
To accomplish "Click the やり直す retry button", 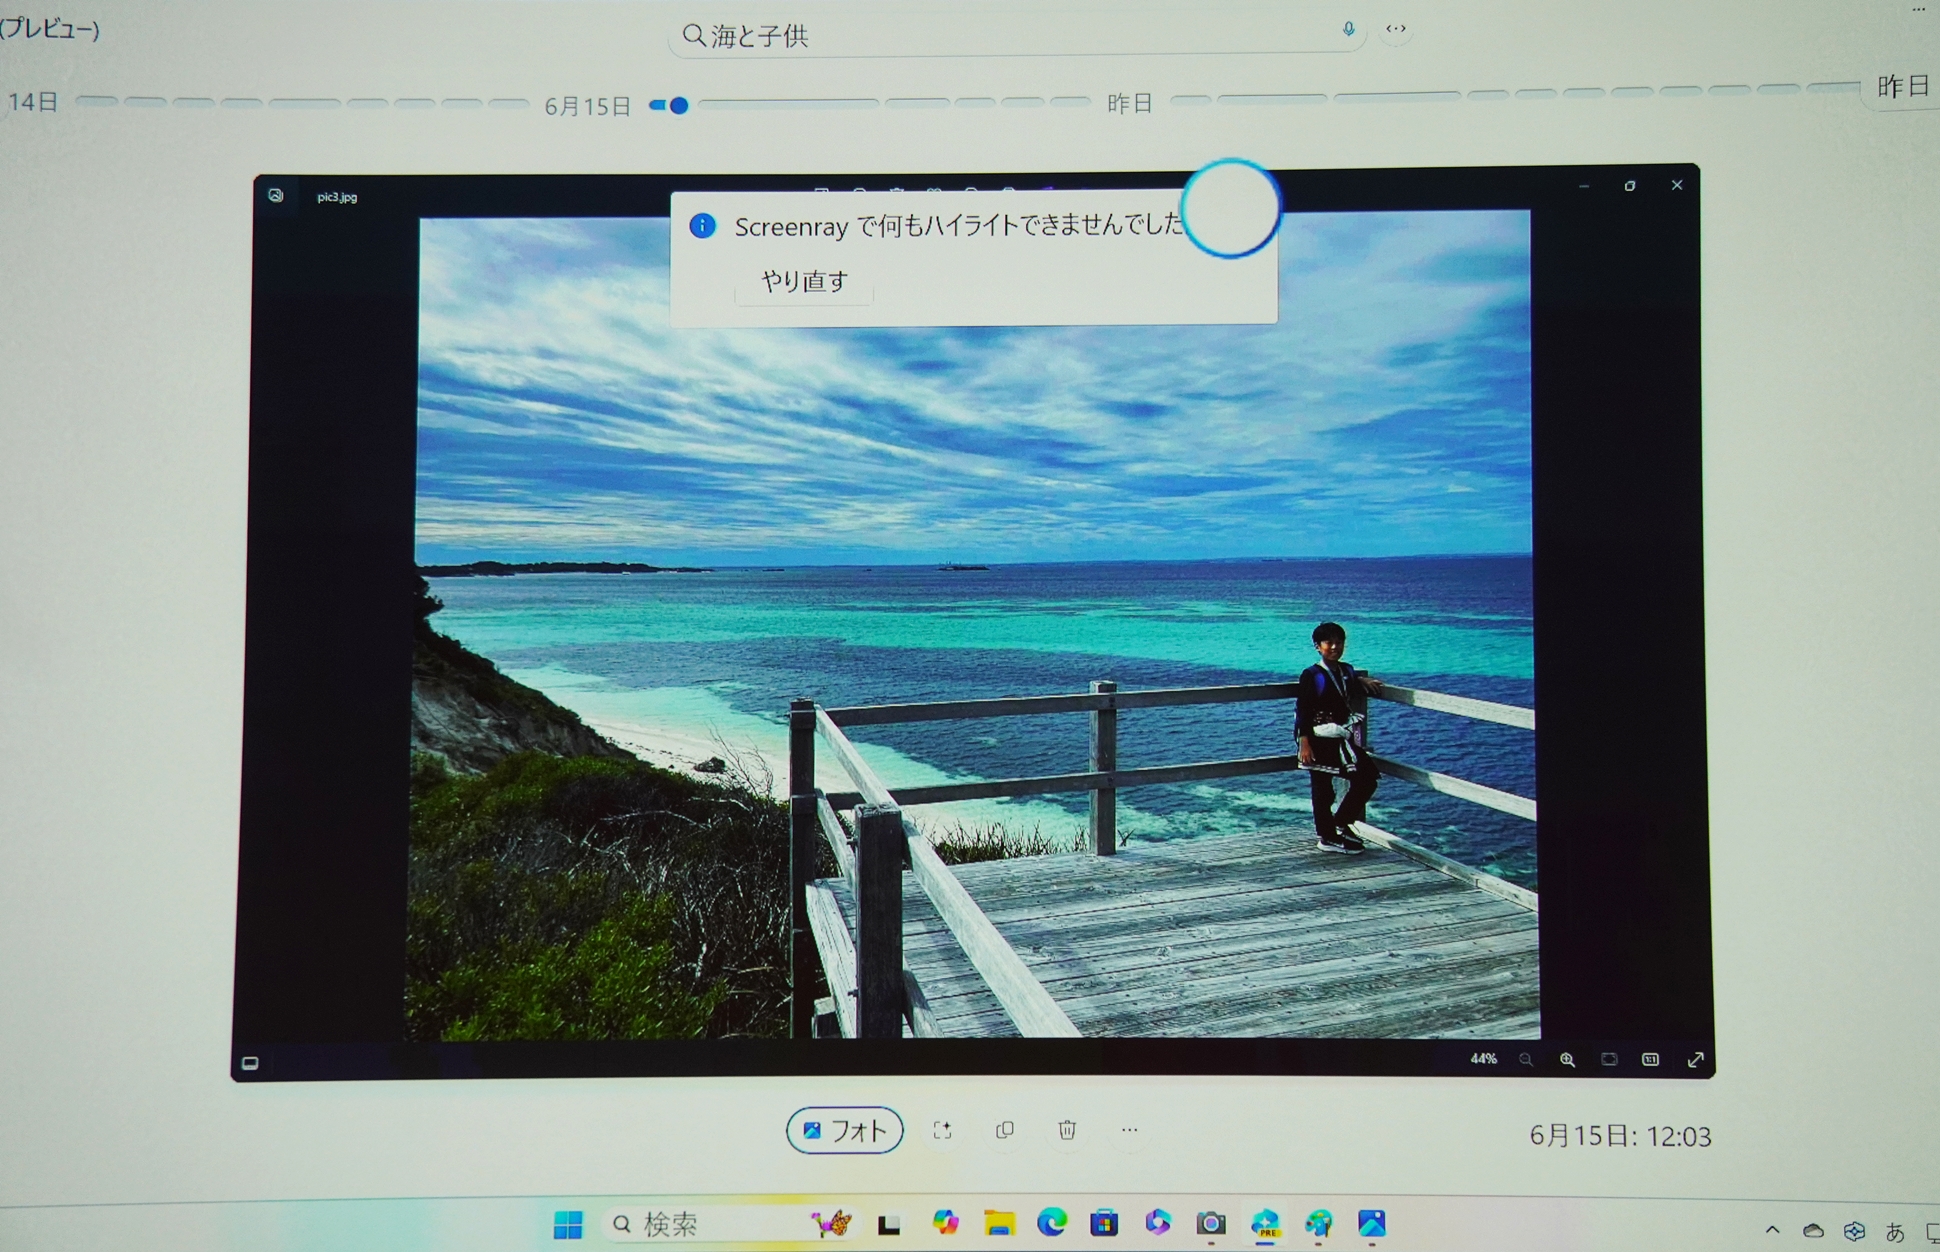I will [x=804, y=281].
